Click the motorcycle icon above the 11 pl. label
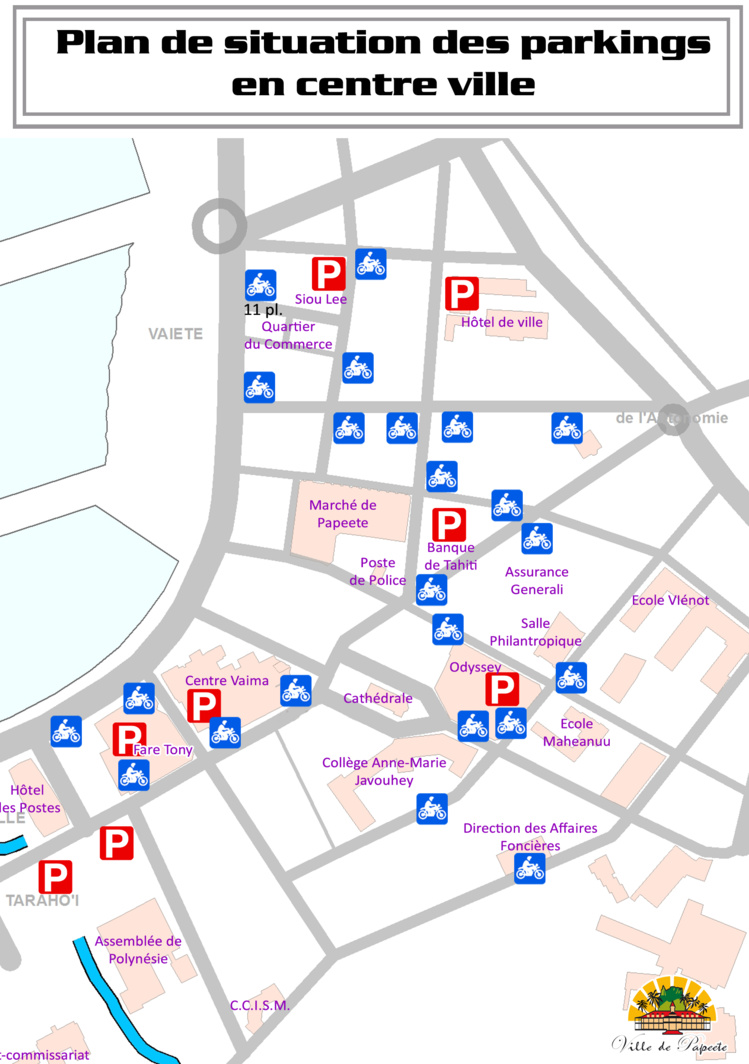 tap(261, 285)
